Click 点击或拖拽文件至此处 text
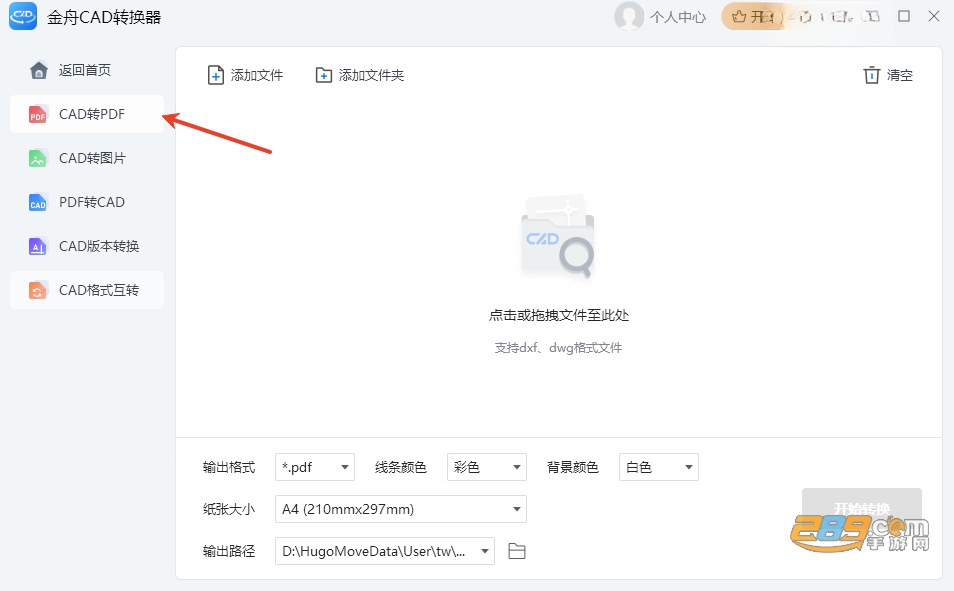 pos(559,315)
